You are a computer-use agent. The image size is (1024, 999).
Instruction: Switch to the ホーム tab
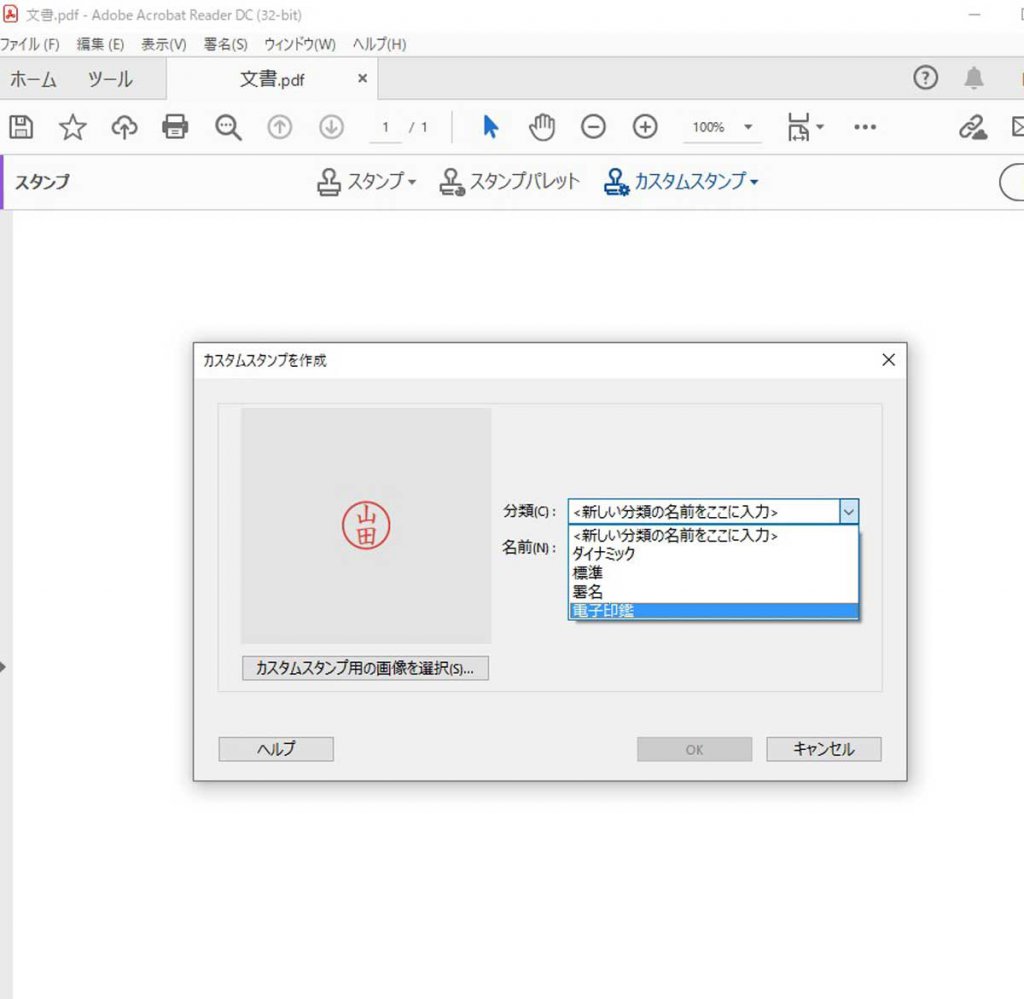point(33,80)
